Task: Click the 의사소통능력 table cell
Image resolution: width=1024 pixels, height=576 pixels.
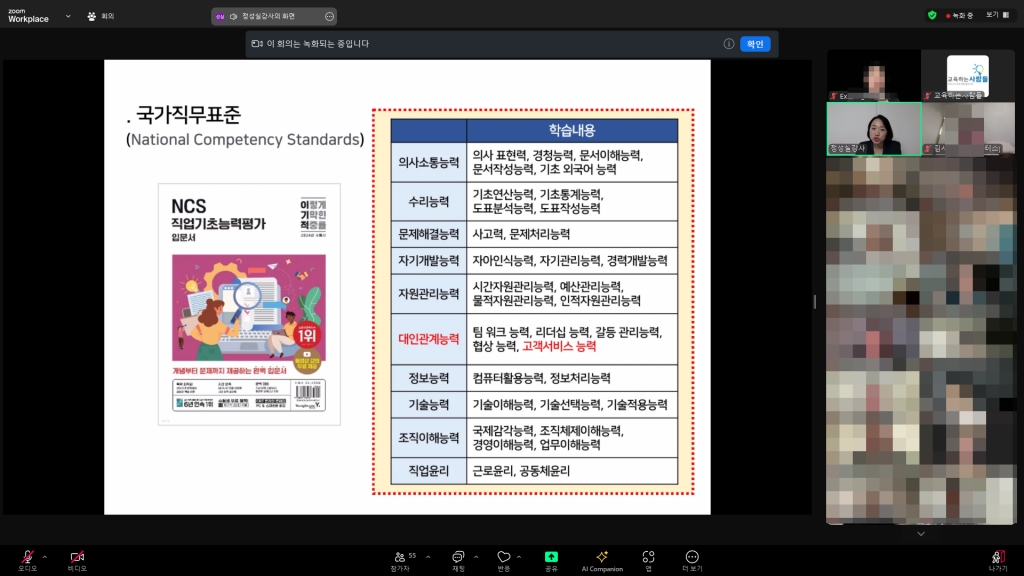Action: 428,162
